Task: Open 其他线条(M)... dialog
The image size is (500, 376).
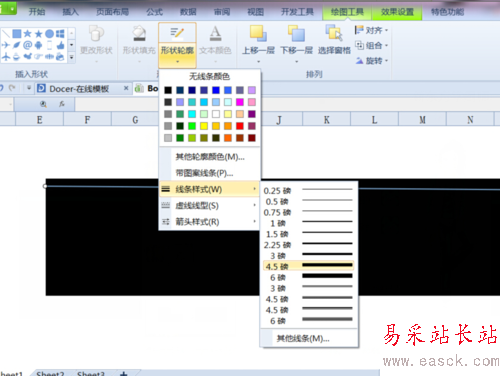Action: (308, 339)
